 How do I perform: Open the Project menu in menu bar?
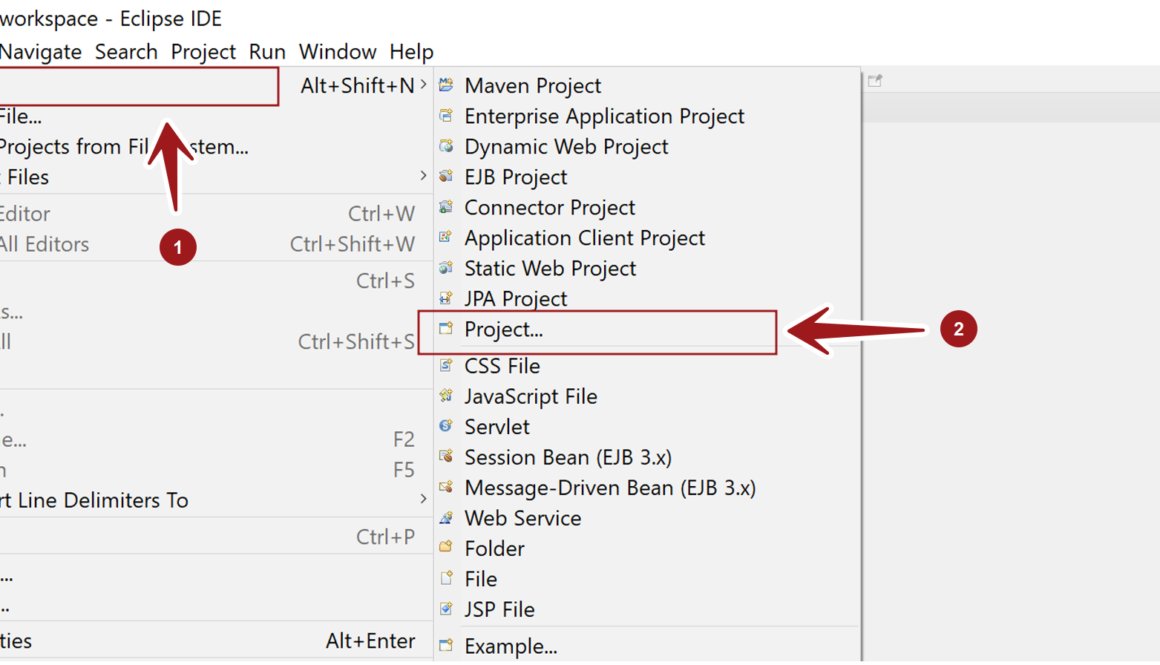coord(203,52)
